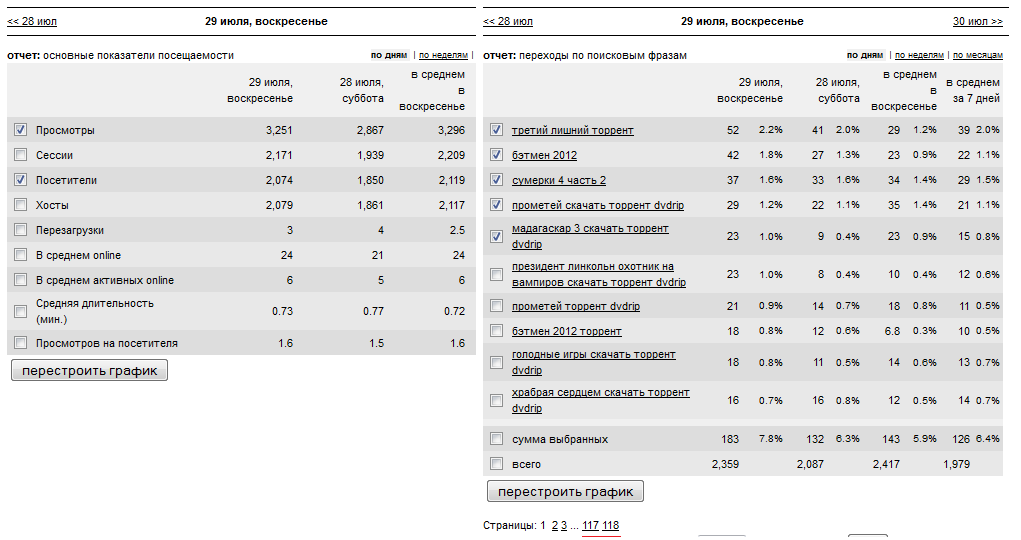Open the бэтмен 2012 торрент link
This screenshot has width=1021, height=540.
point(566,332)
